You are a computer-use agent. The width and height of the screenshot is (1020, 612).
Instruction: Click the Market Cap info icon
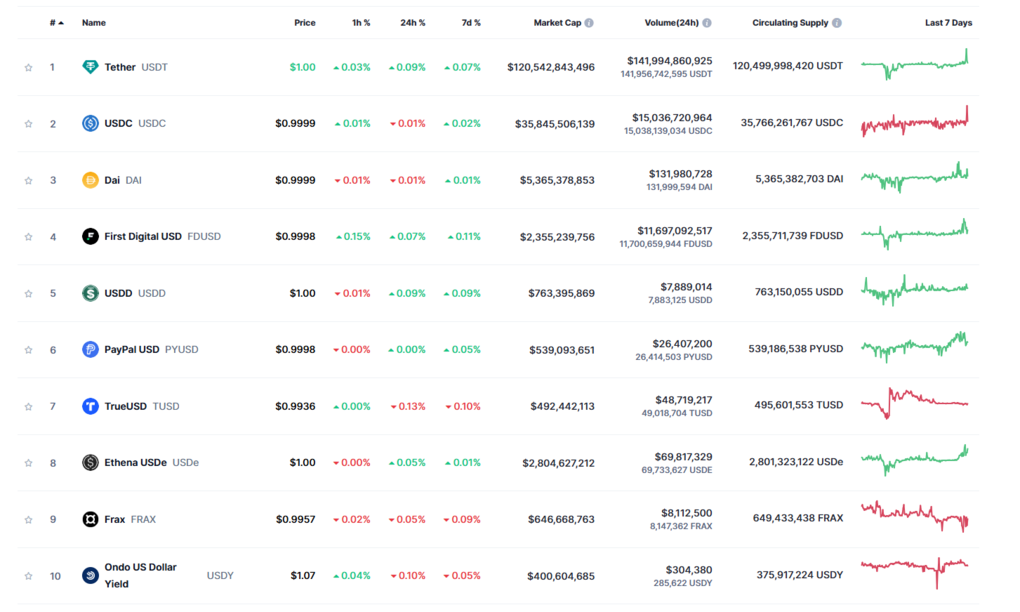coord(589,22)
